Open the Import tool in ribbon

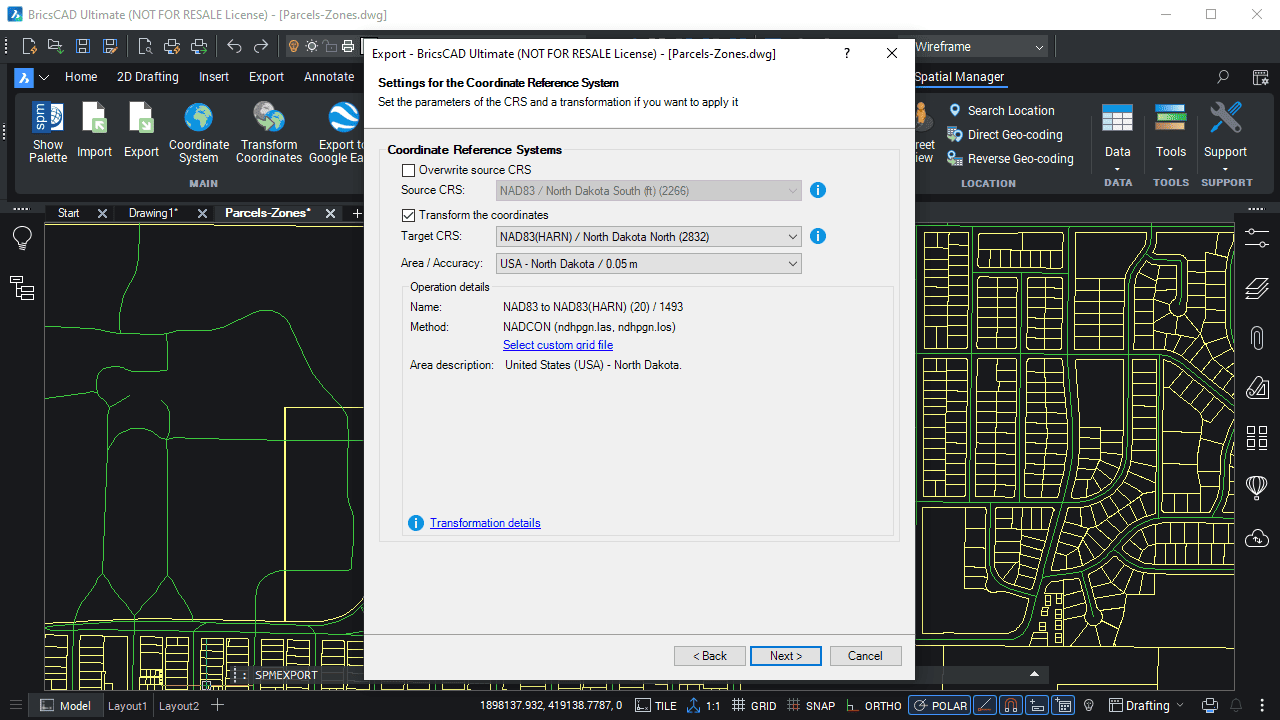point(94,119)
